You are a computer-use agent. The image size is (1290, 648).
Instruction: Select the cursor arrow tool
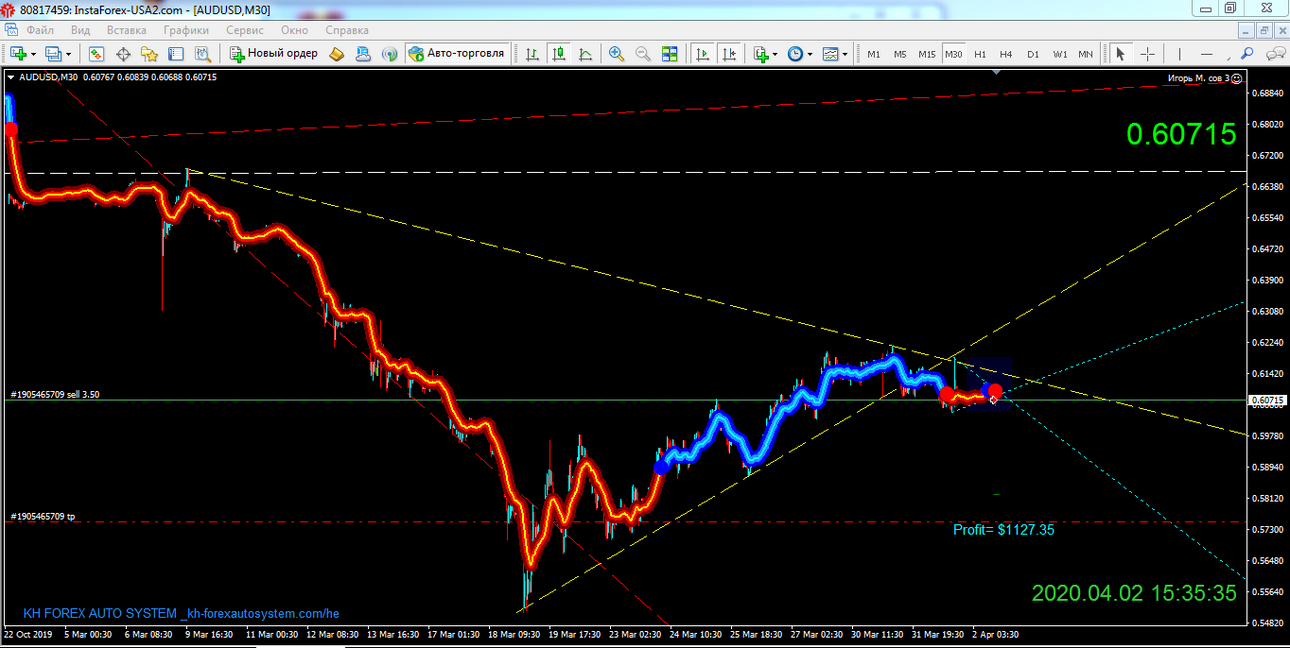[x=1120, y=53]
